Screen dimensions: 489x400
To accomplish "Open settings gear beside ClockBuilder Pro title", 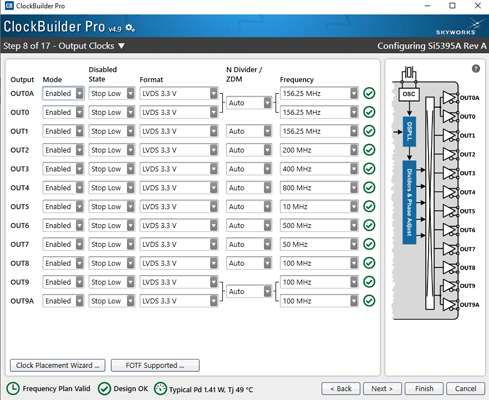I will pyautogui.click(x=130, y=28).
